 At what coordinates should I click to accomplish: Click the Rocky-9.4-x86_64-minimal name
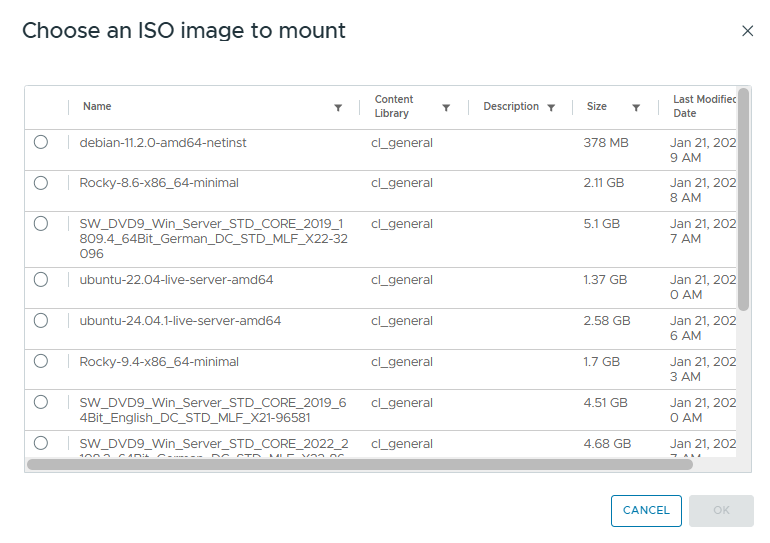pos(159,362)
